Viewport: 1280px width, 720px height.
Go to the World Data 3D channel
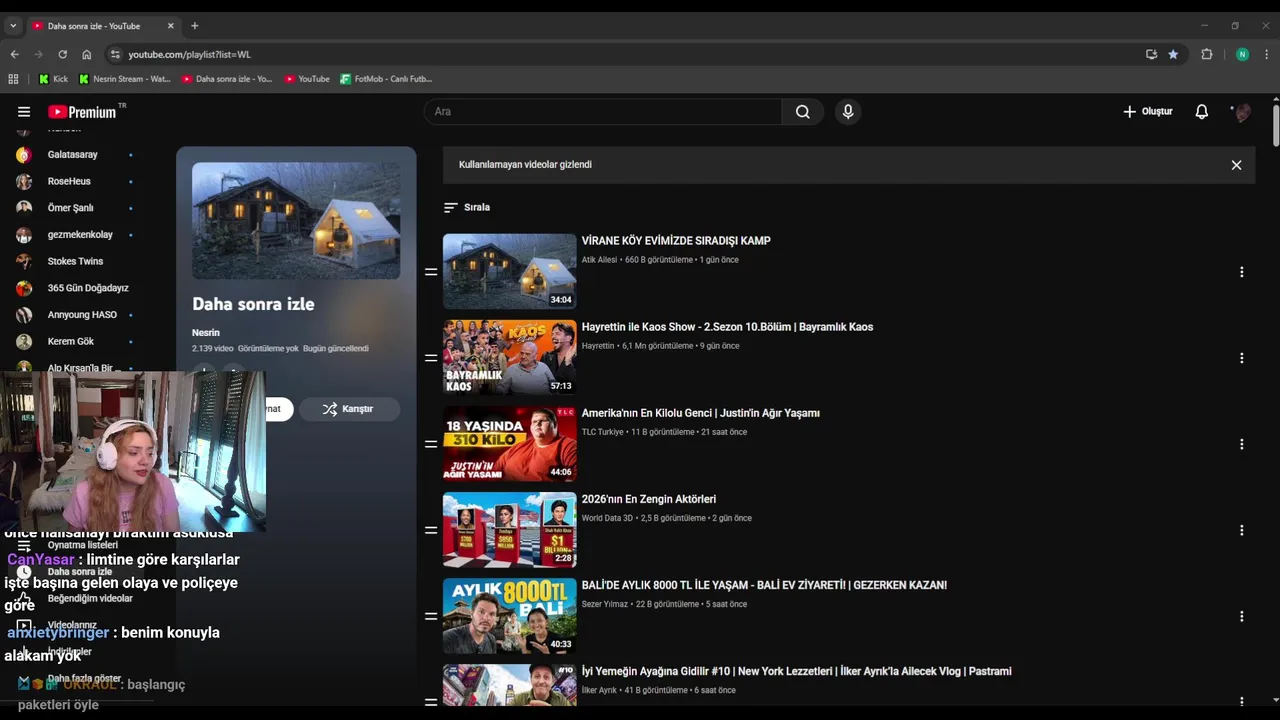(607, 518)
